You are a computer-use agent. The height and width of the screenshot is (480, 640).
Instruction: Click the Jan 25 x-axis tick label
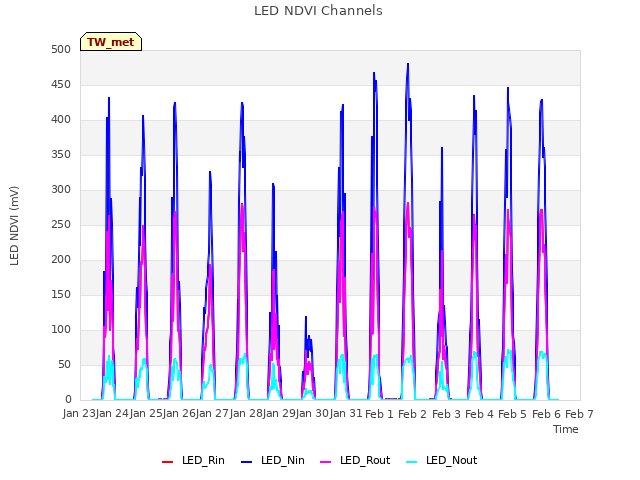tap(146, 414)
